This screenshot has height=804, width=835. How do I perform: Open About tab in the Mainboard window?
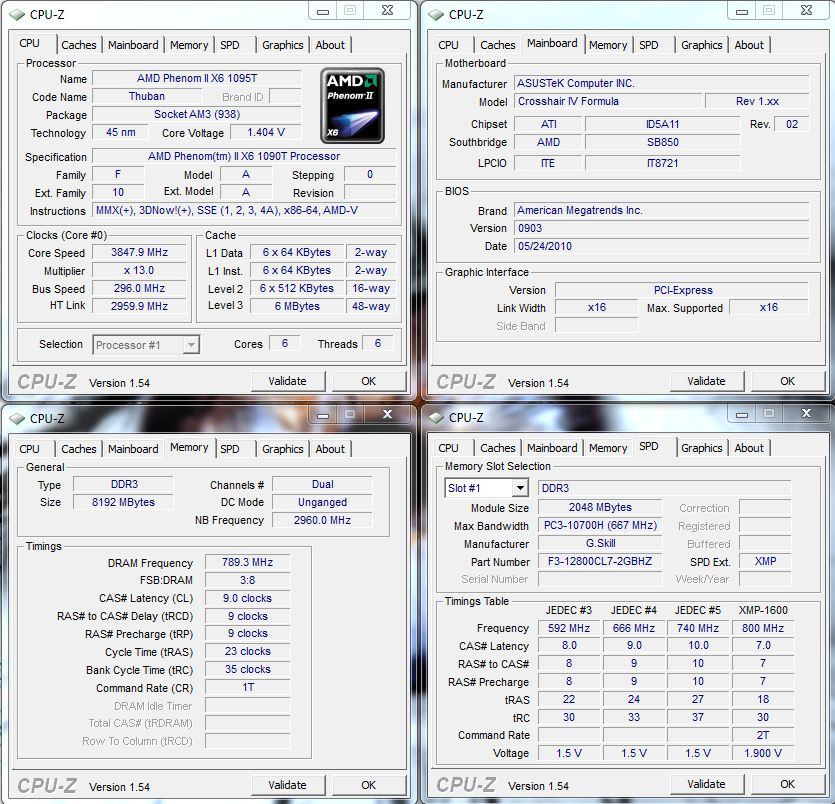tap(749, 45)
